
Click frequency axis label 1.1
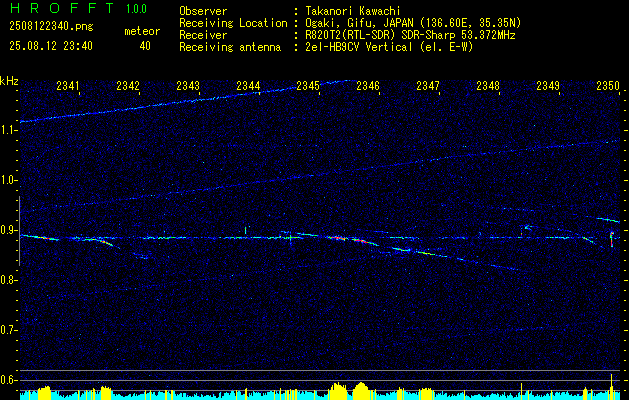click(9, 130)
